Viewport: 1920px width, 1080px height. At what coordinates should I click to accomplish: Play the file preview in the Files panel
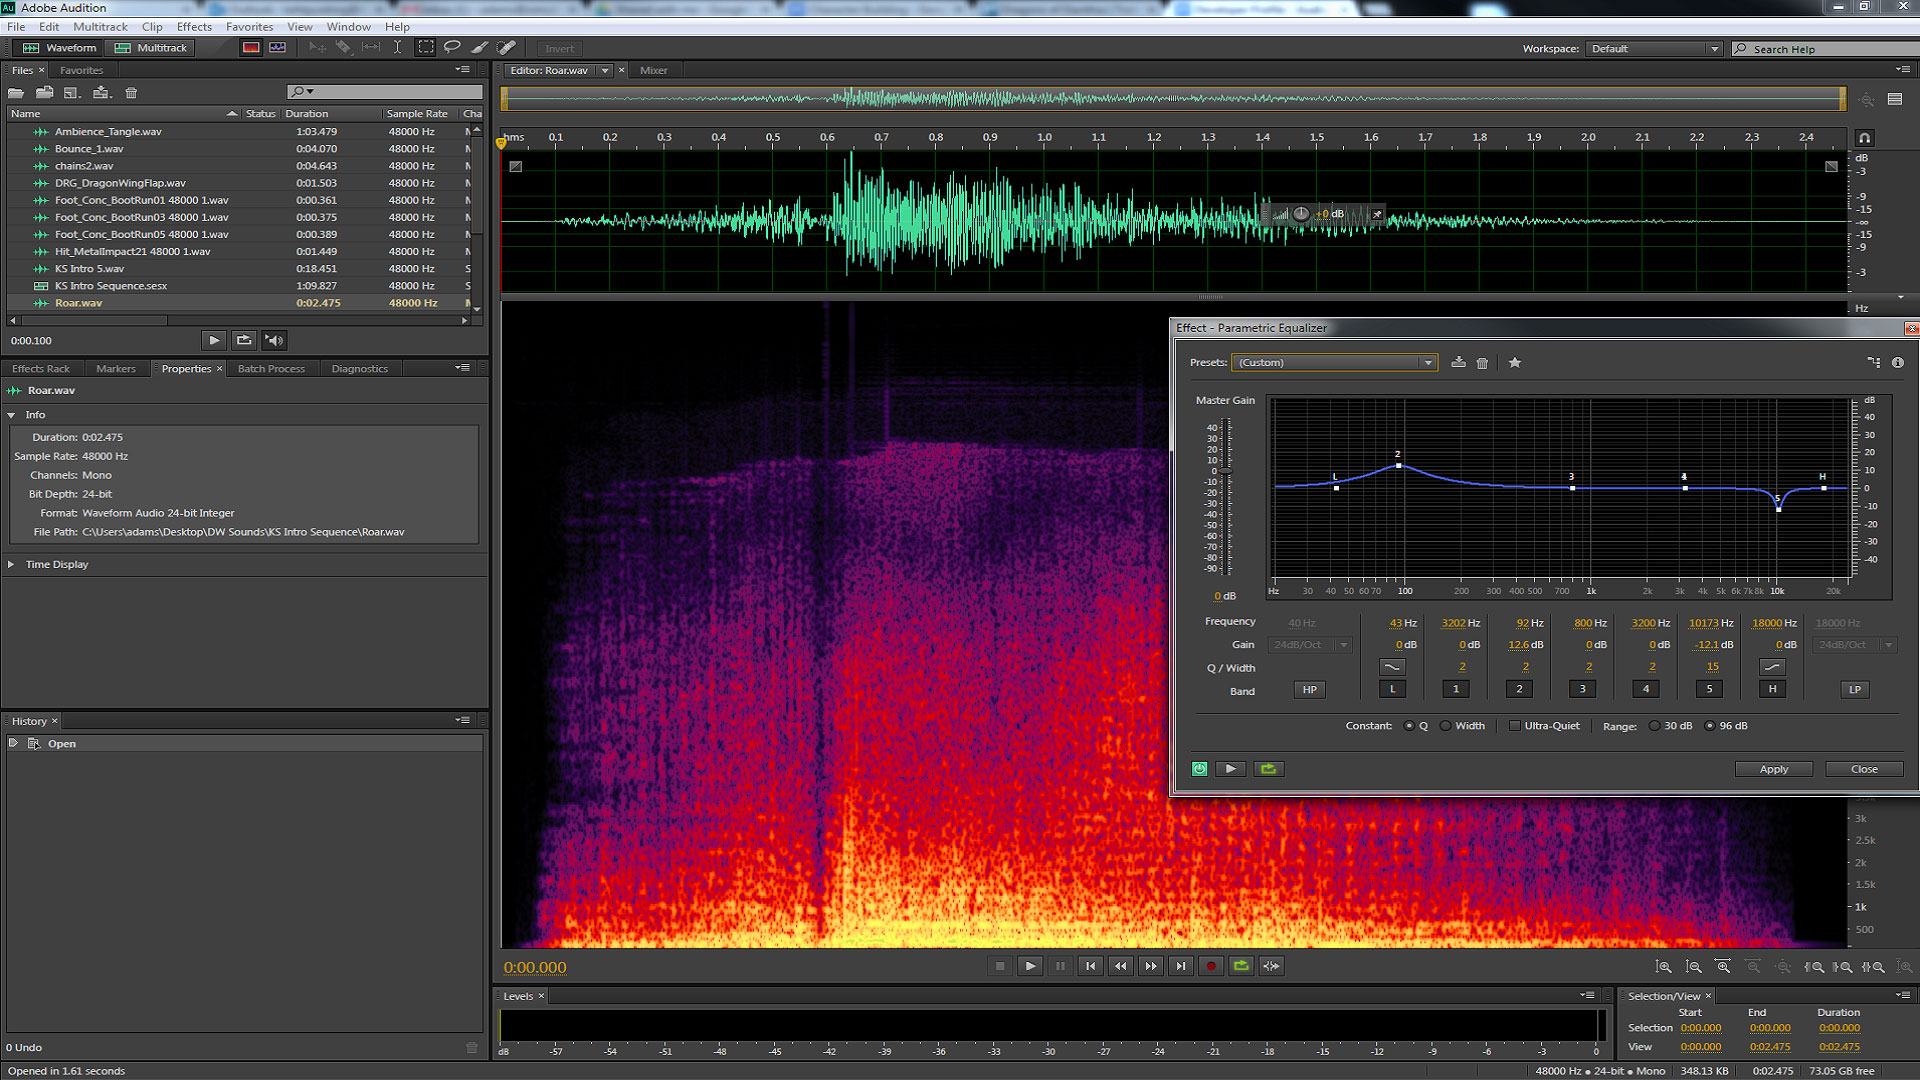214,341
